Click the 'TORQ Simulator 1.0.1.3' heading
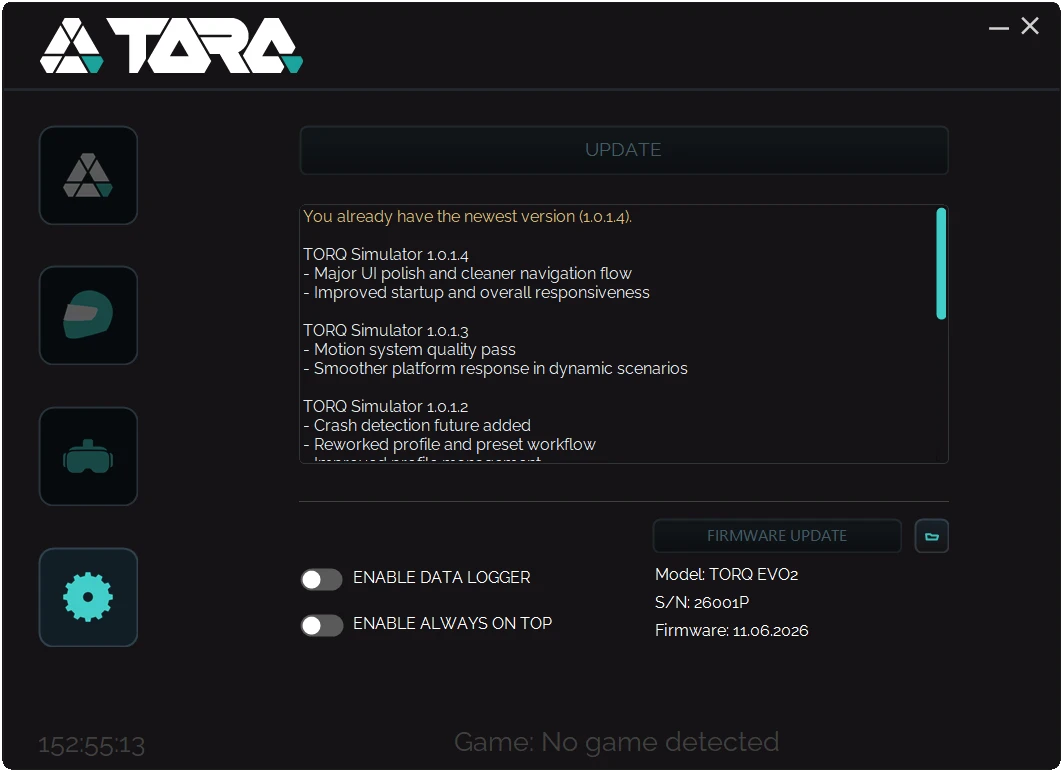1063x772 pixels. point(386,330)
